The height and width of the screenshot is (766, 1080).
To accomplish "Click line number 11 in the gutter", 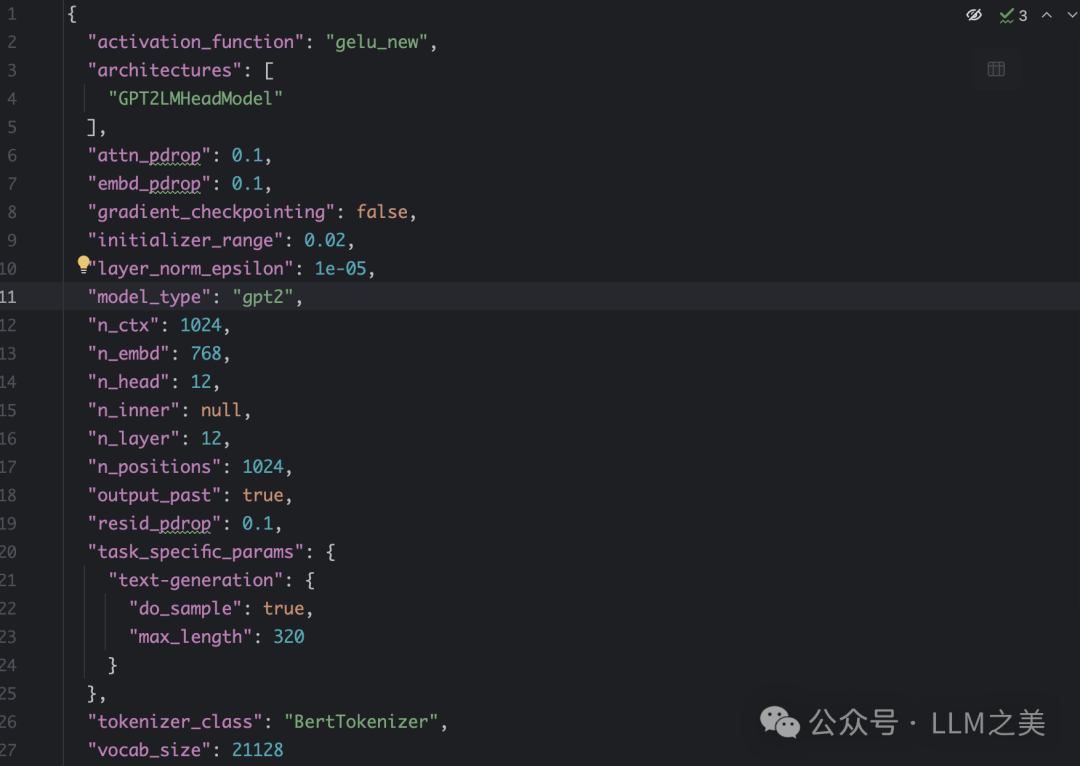I will click(8, 297).
